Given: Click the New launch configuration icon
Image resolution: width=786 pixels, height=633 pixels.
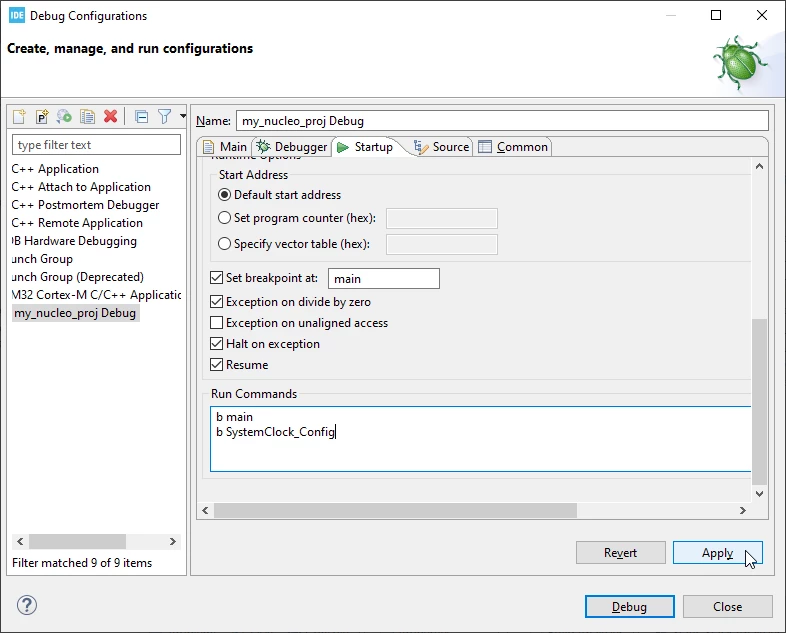Looking at the screenshot, I should pyautogui.click(x=19, y=117).
